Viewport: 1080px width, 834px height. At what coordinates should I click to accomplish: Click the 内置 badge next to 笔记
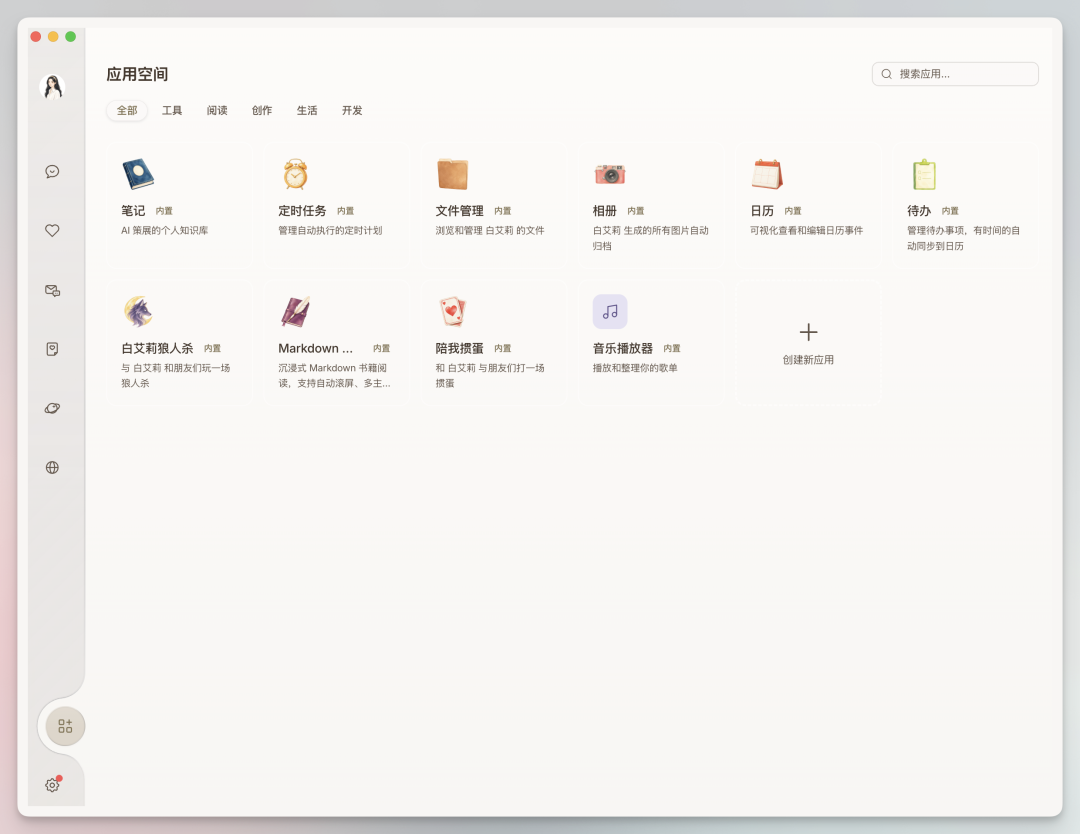(x=164, y=211)
